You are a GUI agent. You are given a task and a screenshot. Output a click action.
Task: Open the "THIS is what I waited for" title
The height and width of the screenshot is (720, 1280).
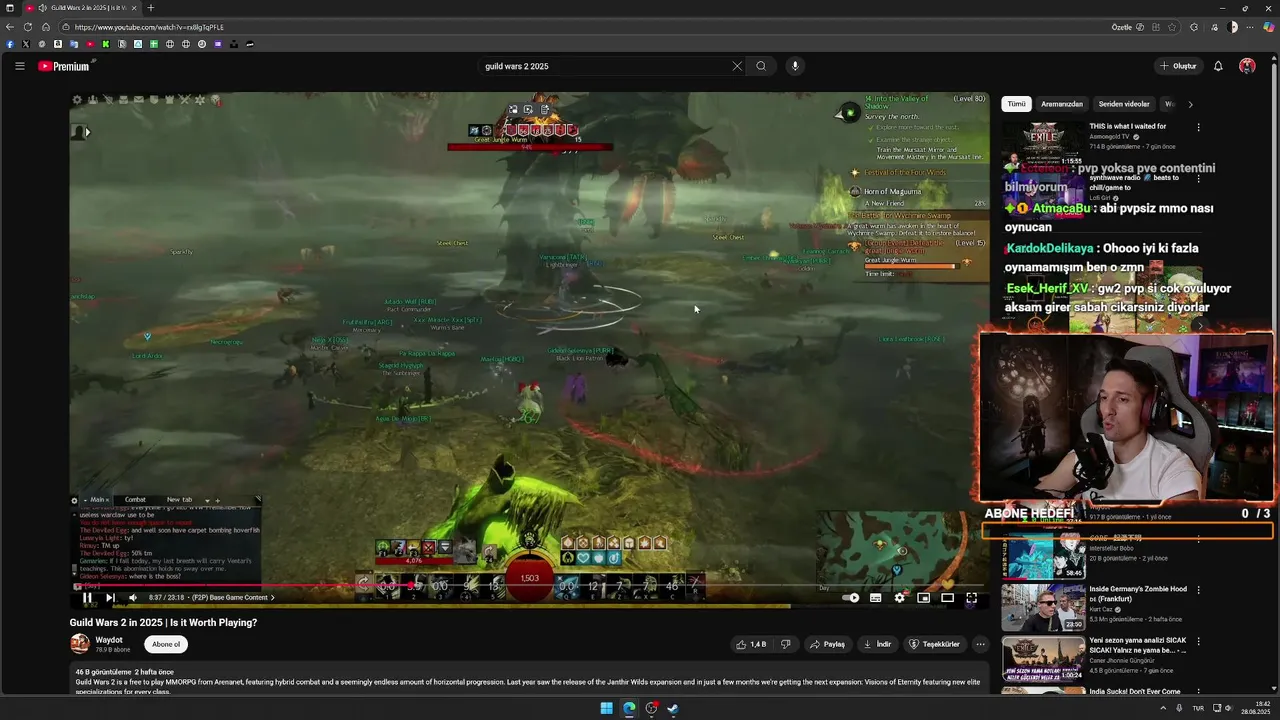coord(1128,126)
